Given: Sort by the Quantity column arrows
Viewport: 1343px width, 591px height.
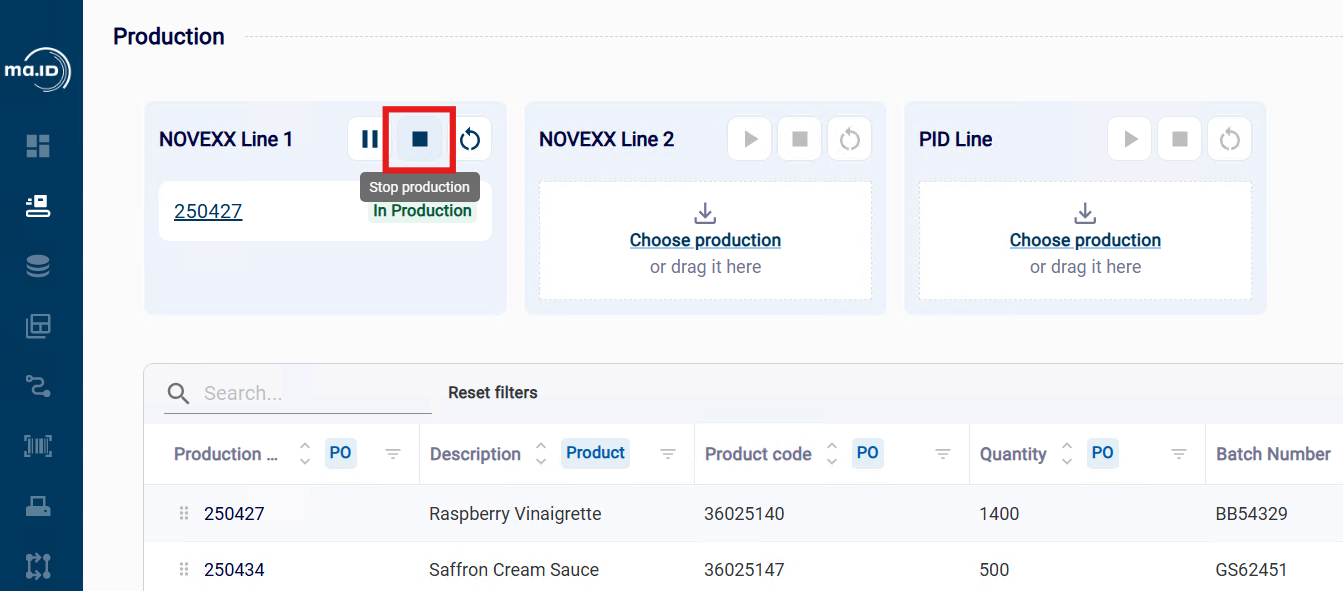Looking at the screenshot, I should (x=1067, y=454).
